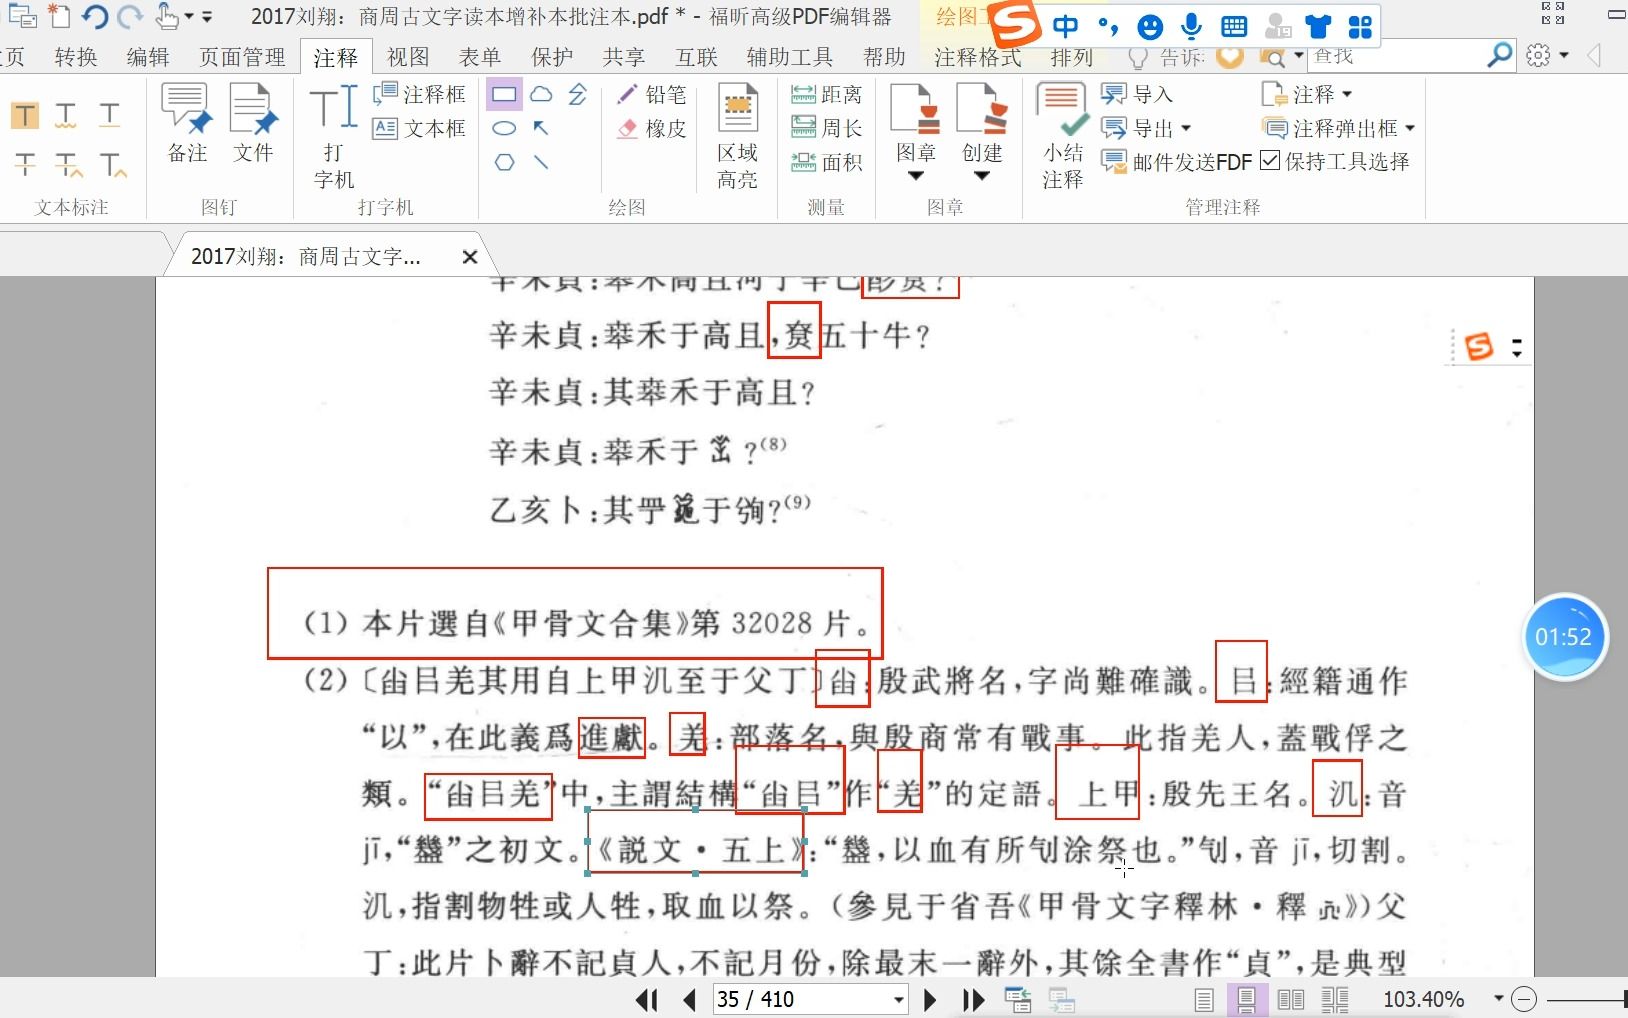Click the zoom out minus button
The width and height of the screenshot is (1628, 1018).
1523,998
